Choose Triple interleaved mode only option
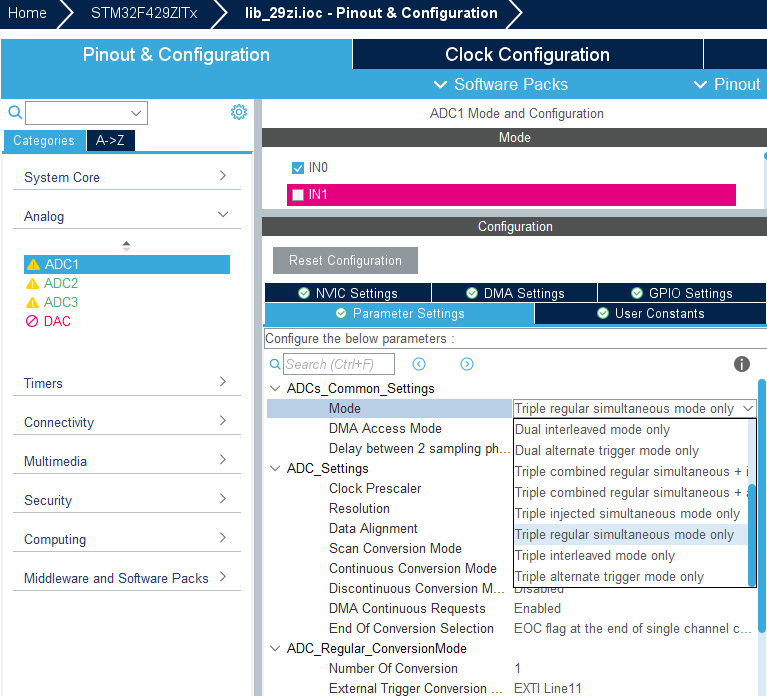The width and height of the screenshot is (767, 696). [631, 556]
